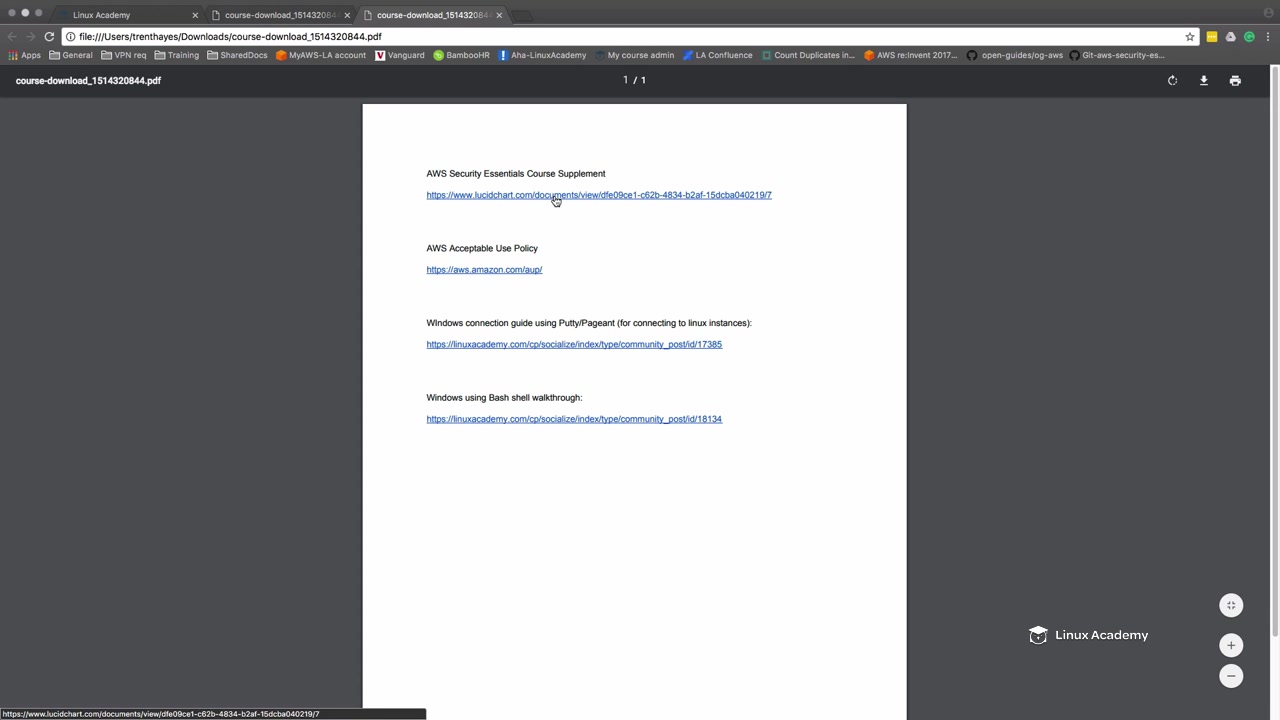Screen dimensions: 1280x720
Task: Open the SharedDocs bookmarks folder
Action: (x=237, y=55)
